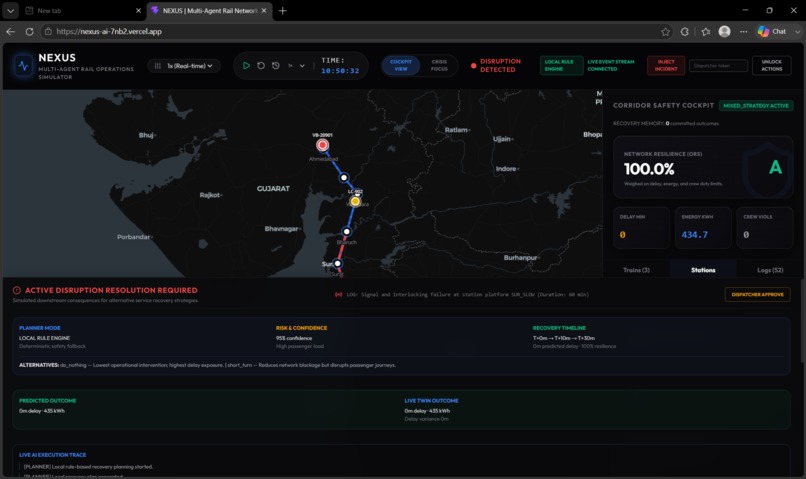Screen dimensions: 806x479
Task: Click the yellow LC-002 map marker
Action: [x=355, y=201]
